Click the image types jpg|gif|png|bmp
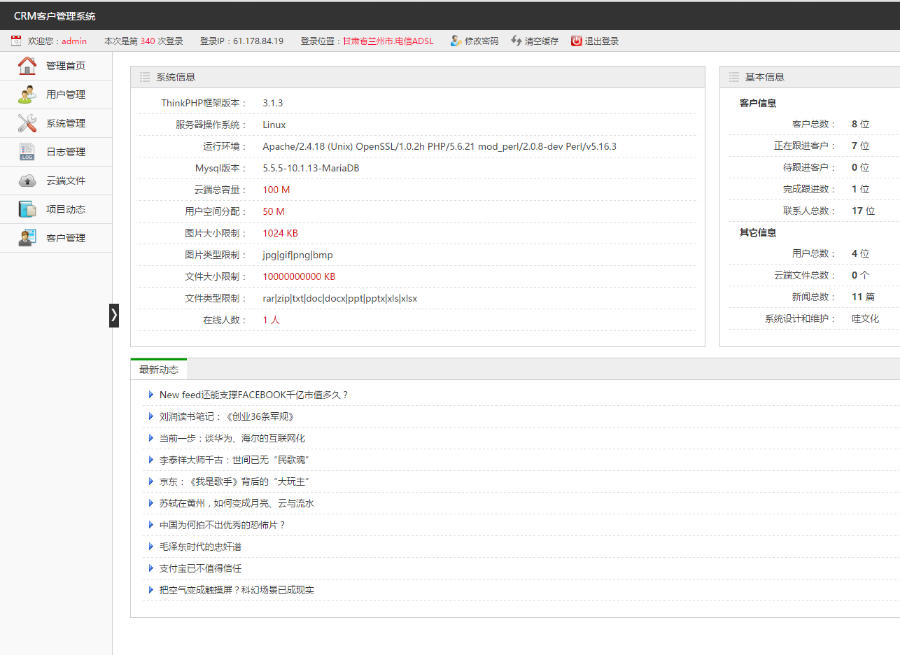The image size is (900, 655). pos(297,255)
